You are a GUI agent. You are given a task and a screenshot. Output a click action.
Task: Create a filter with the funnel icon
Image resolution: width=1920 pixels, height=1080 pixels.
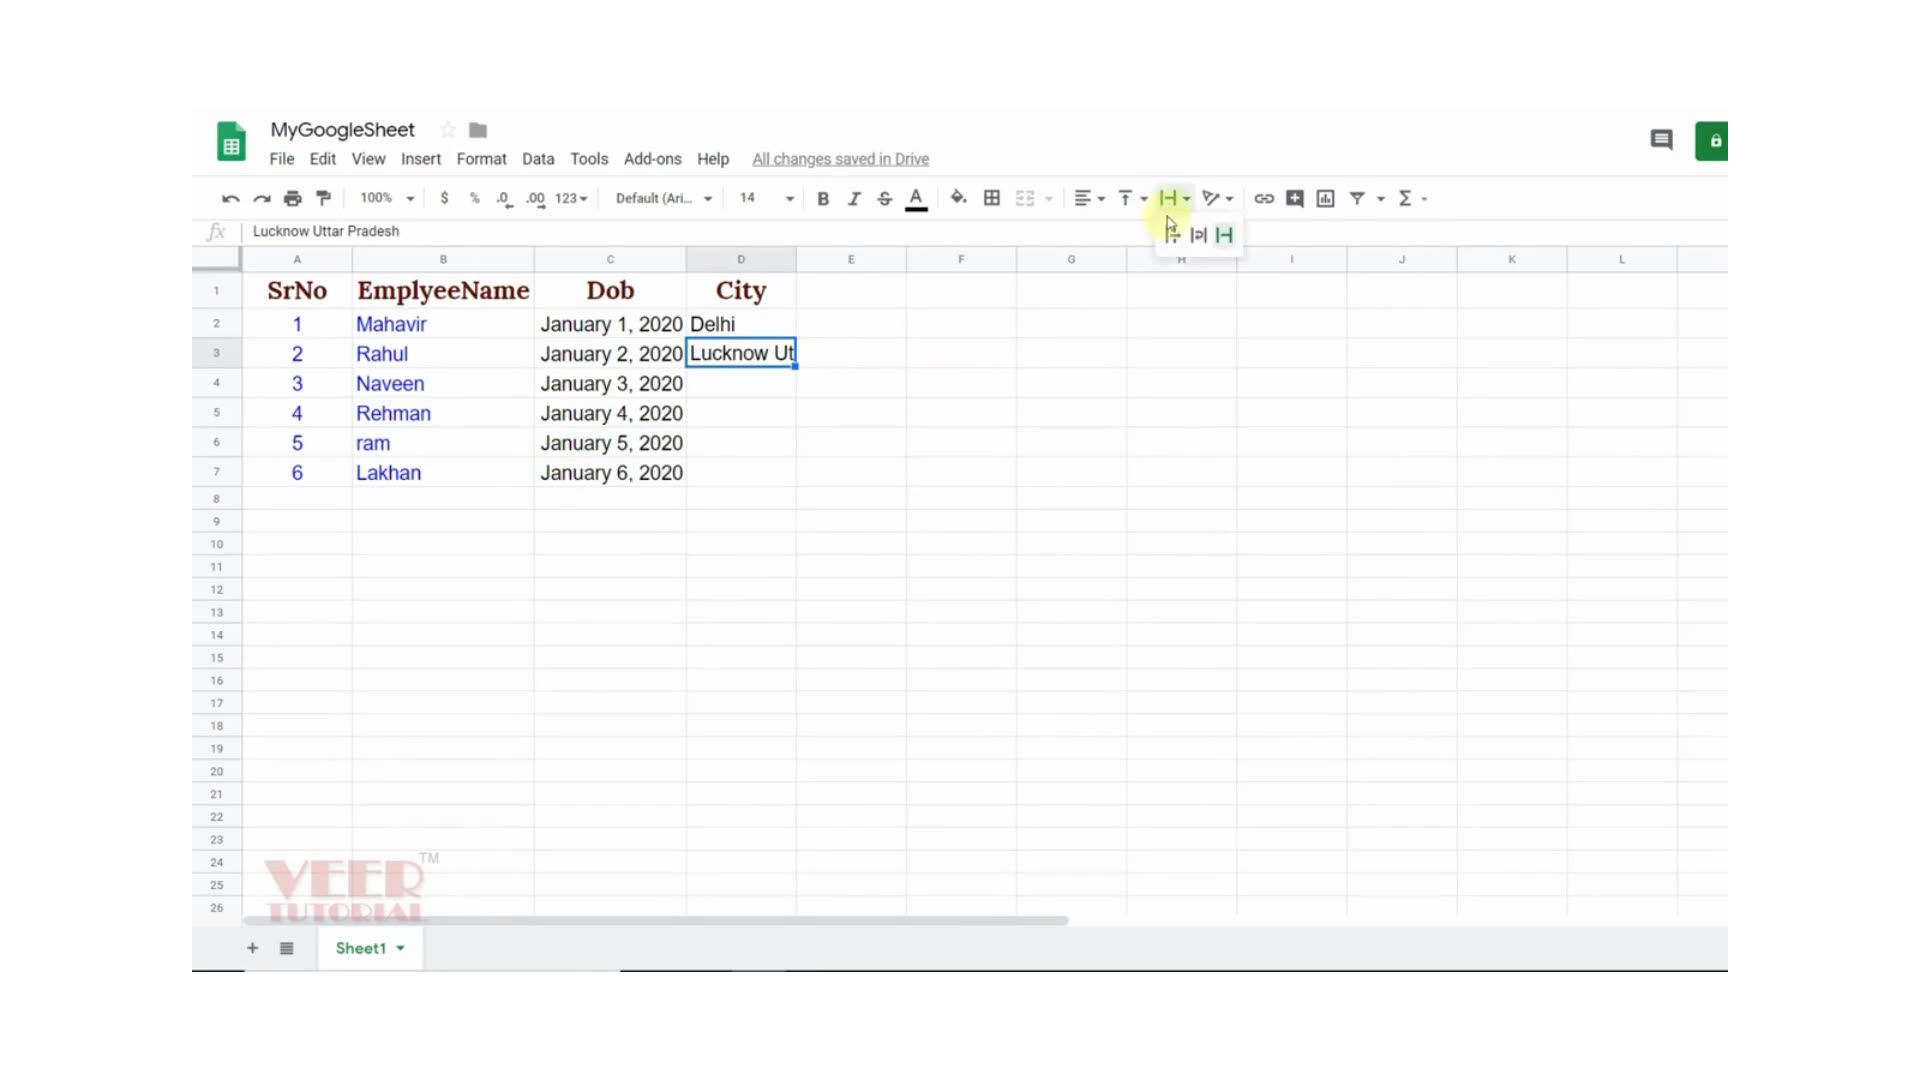click(x=1357, y=198)
